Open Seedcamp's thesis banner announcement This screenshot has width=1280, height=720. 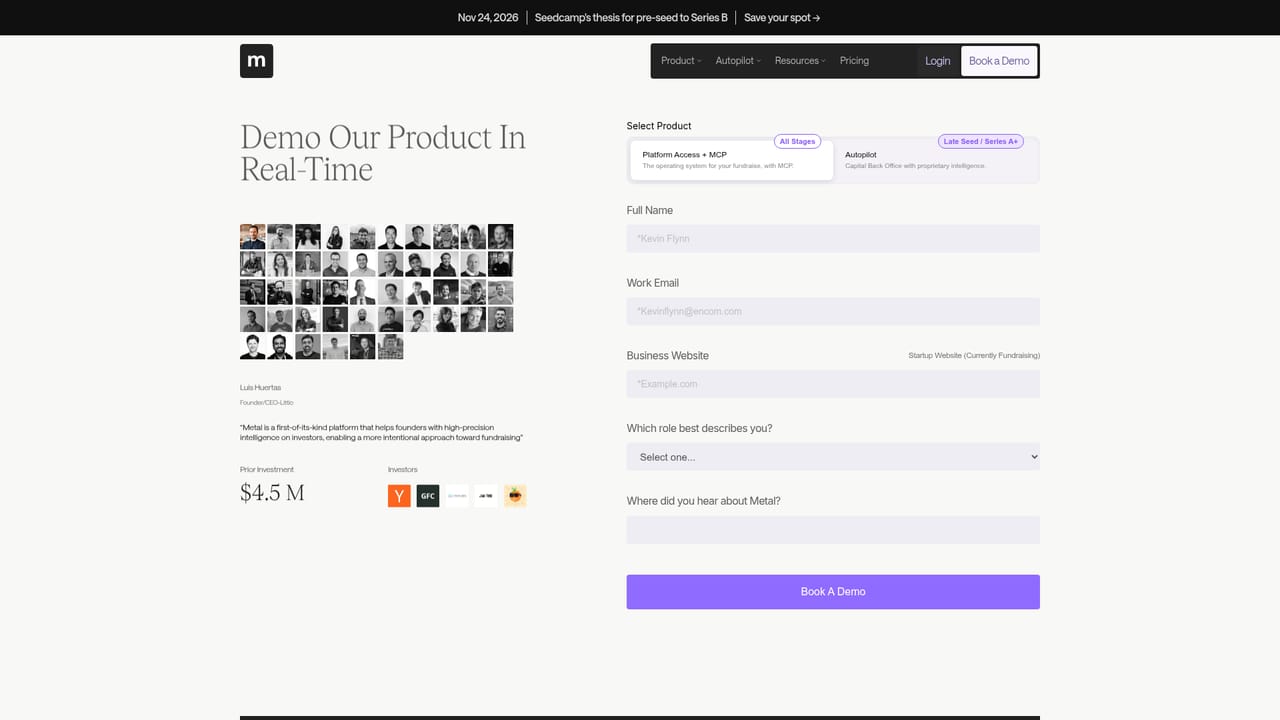click(x=631, y=18)
